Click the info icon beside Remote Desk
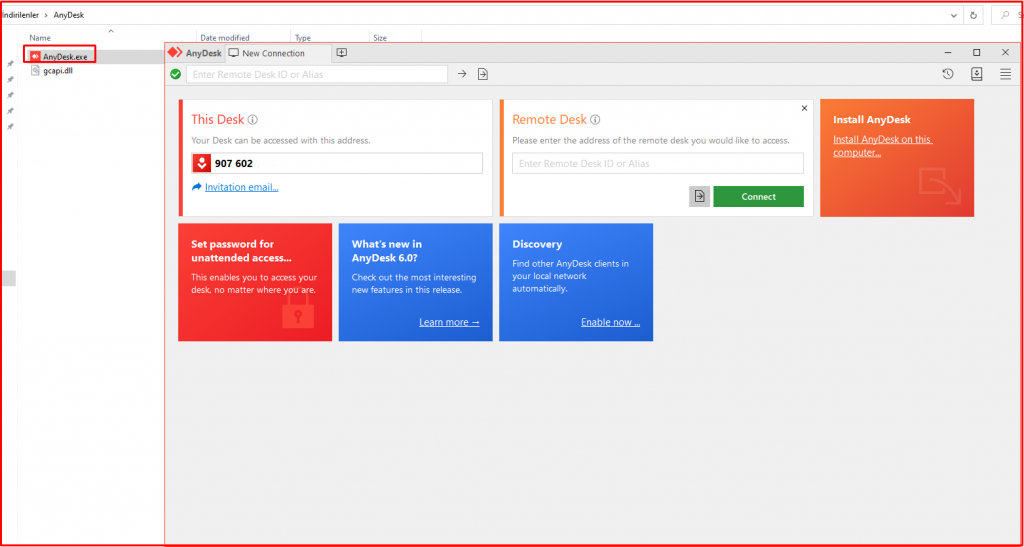The height and width of the screenshot is (547, 1024). 596,120
